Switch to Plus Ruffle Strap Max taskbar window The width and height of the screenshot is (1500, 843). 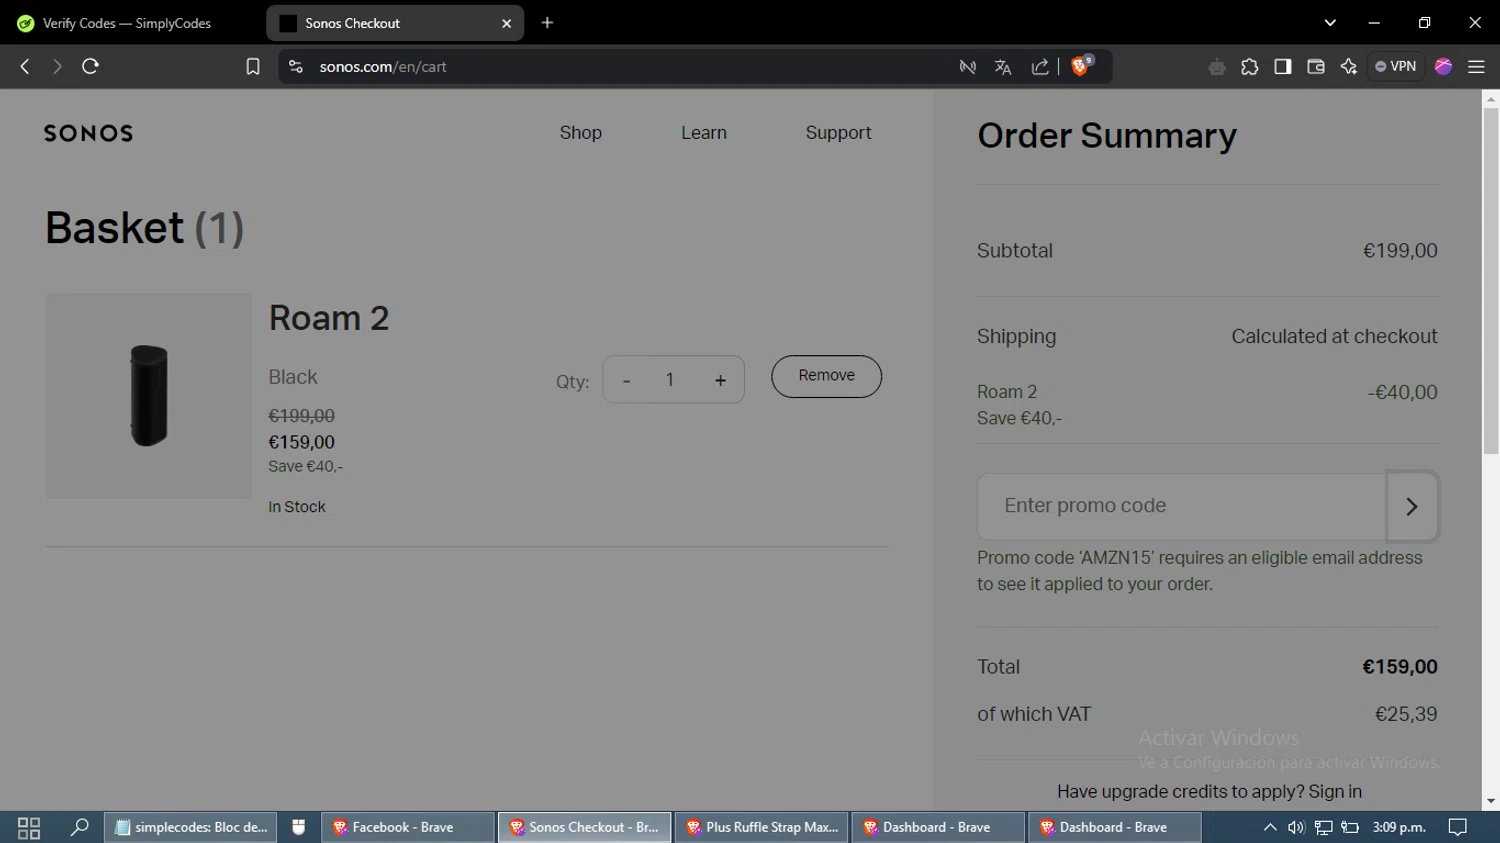pos(762,827)
